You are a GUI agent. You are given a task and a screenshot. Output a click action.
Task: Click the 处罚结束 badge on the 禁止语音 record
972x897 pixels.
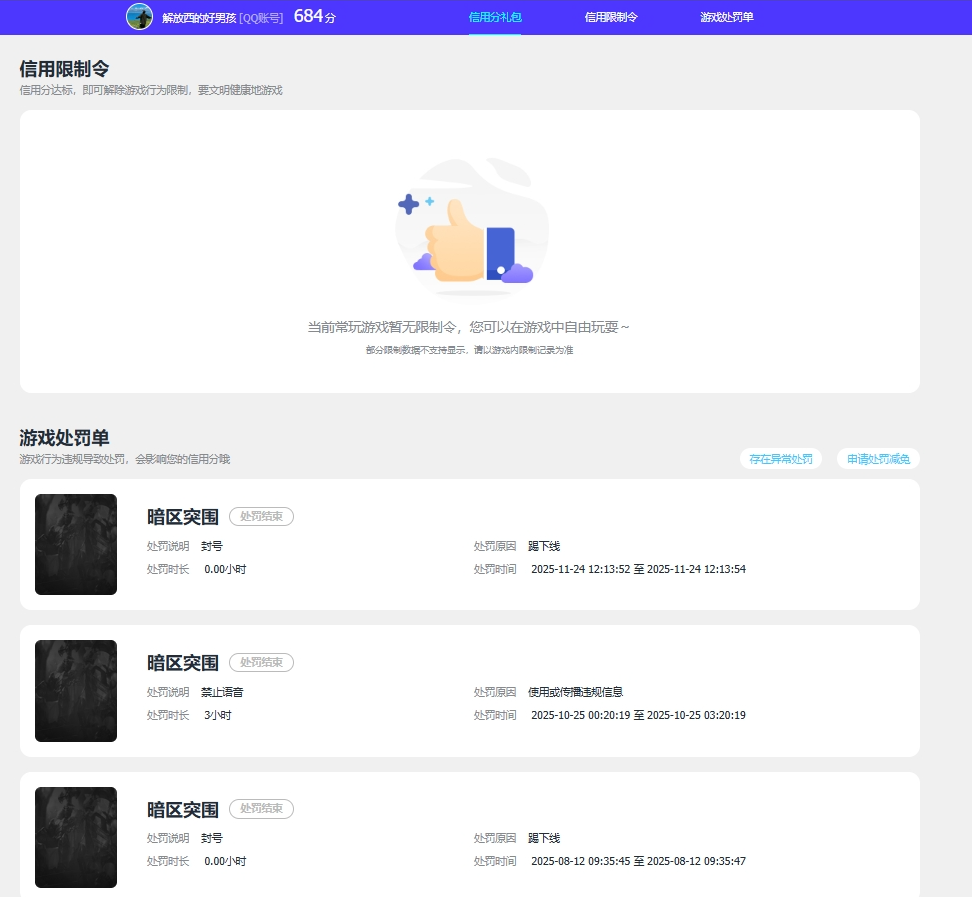point(261,662)
